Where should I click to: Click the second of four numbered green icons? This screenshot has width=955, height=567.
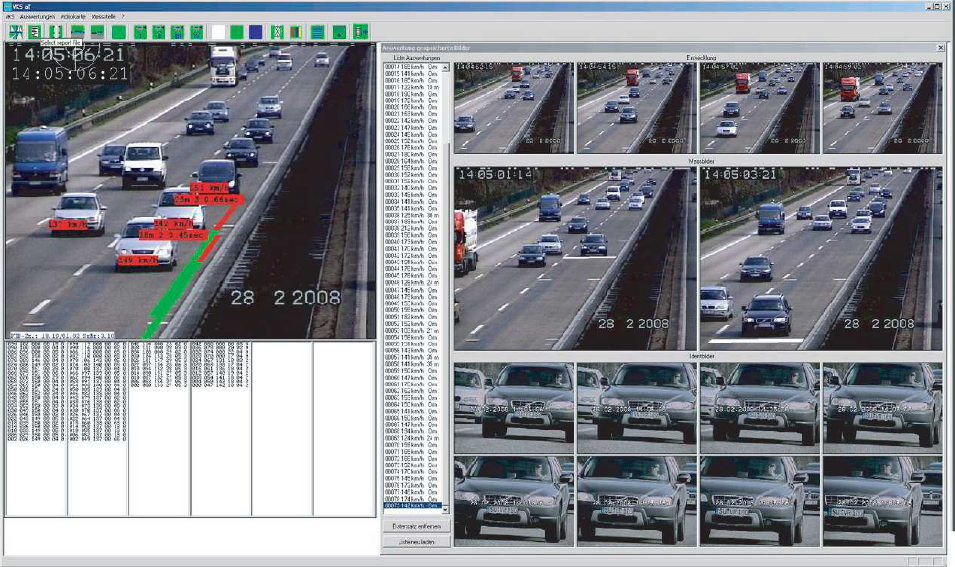159,32
